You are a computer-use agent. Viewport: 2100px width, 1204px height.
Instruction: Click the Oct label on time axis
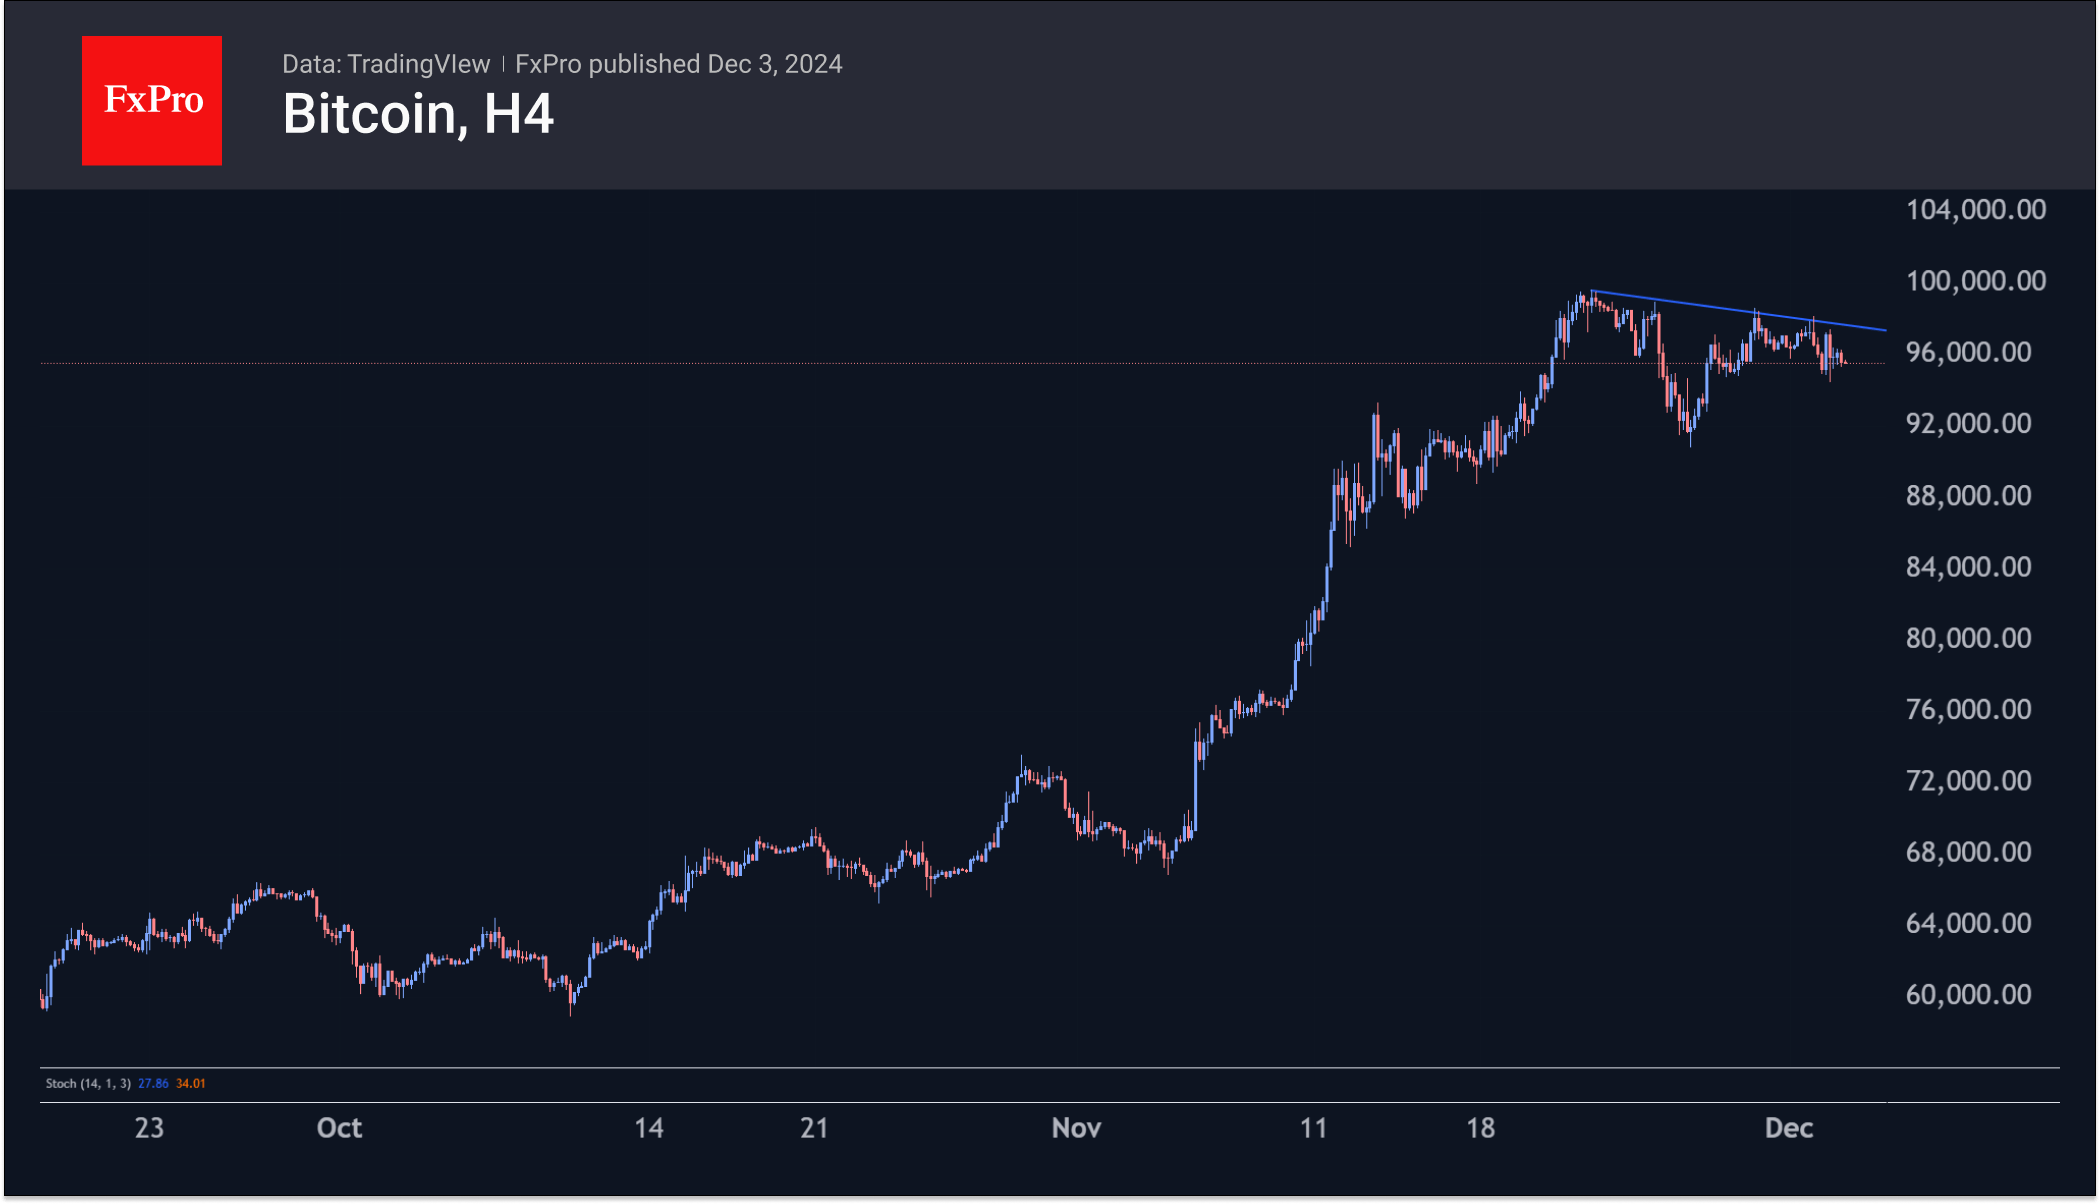point(339,1129)
